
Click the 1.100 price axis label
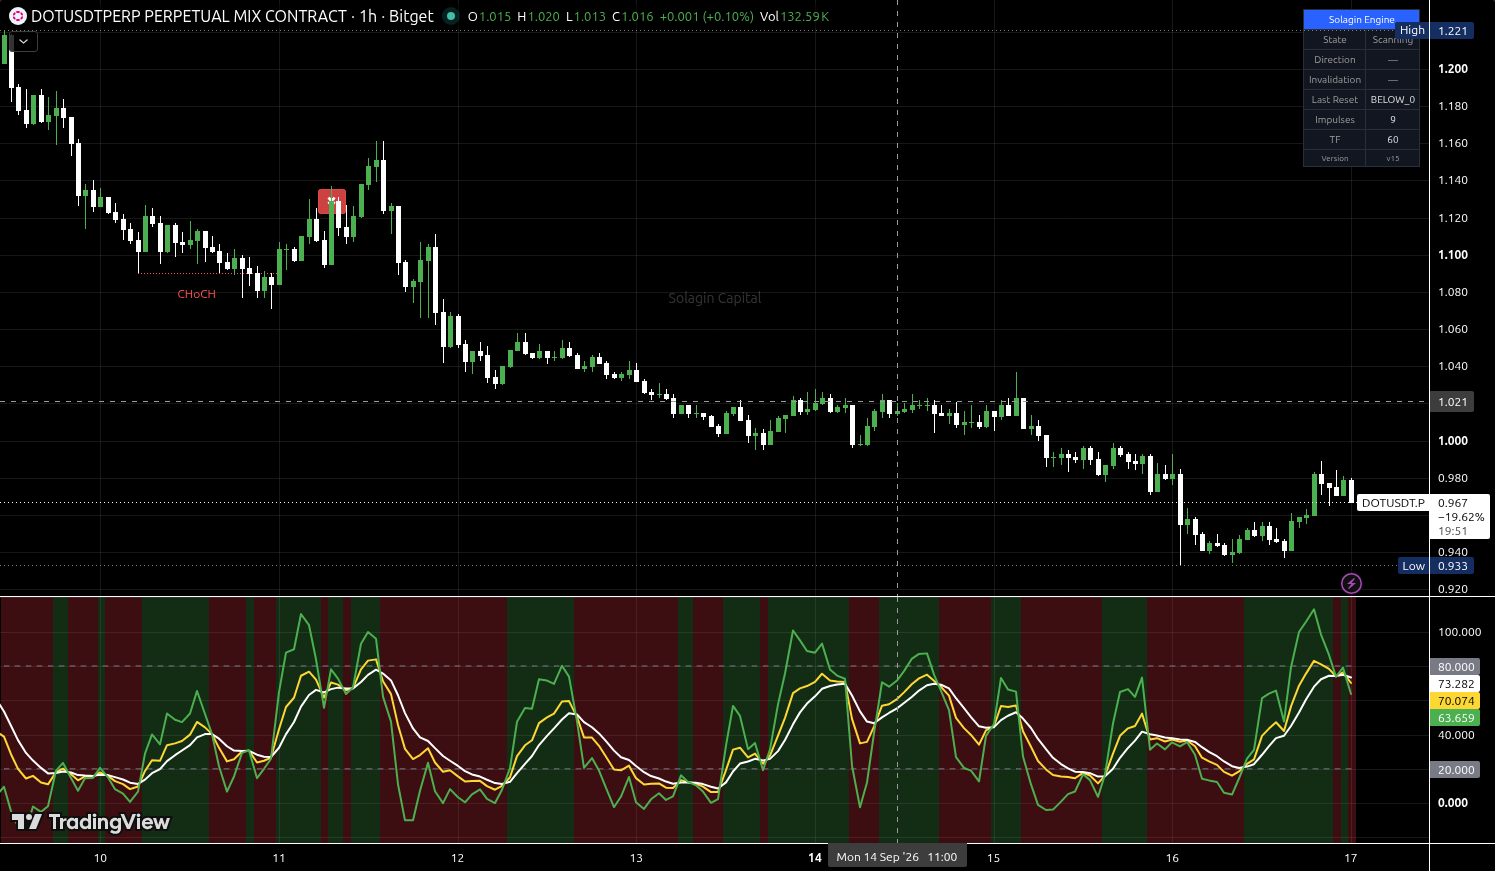coord(1452,255)
